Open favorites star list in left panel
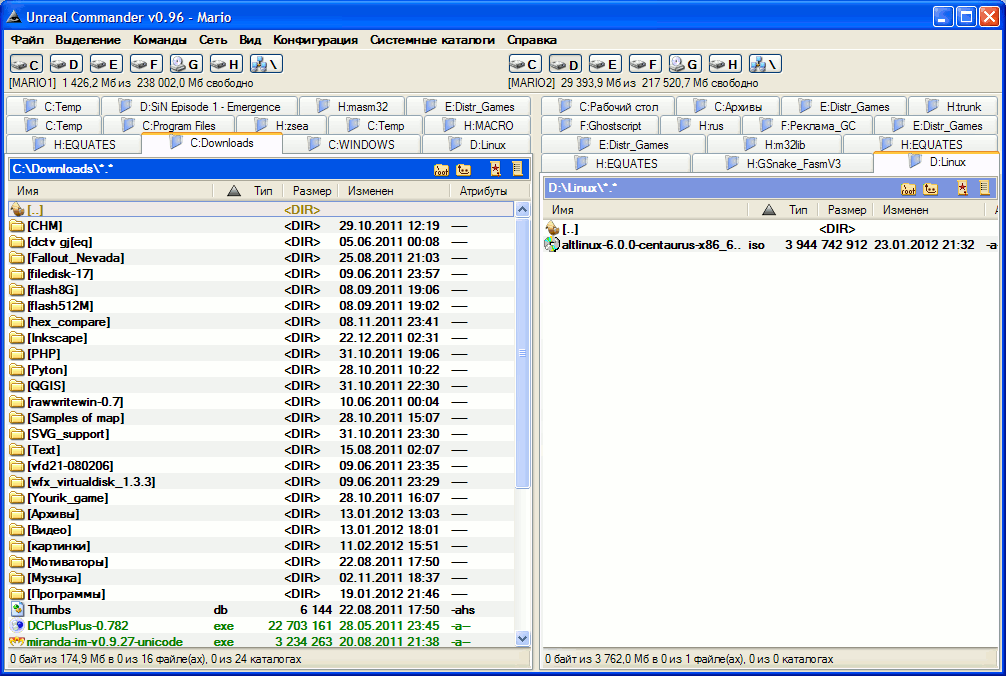 click(495, 169)
